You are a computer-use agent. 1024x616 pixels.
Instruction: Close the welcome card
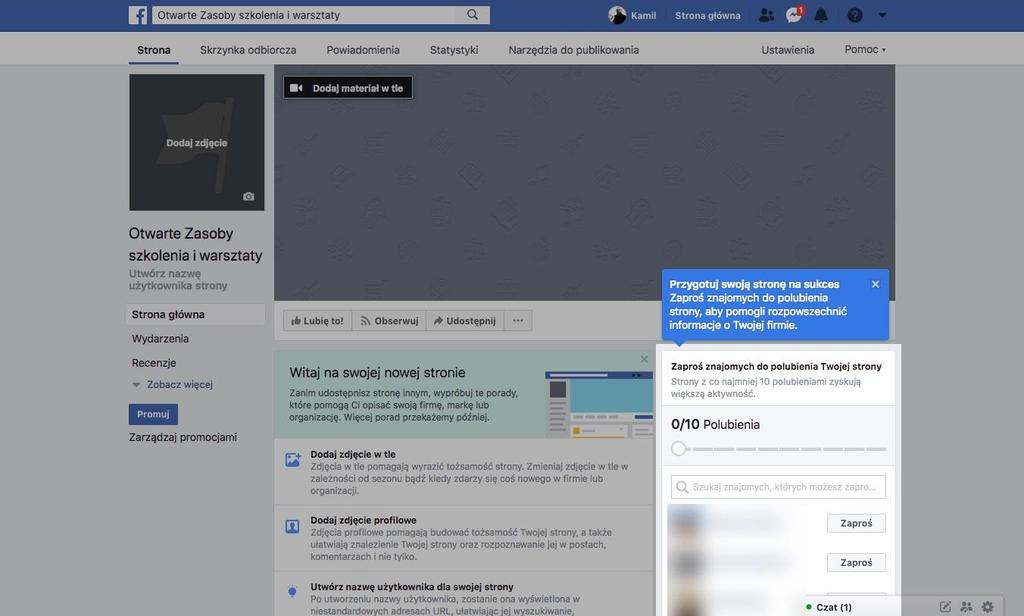click(x=644, y=359)
